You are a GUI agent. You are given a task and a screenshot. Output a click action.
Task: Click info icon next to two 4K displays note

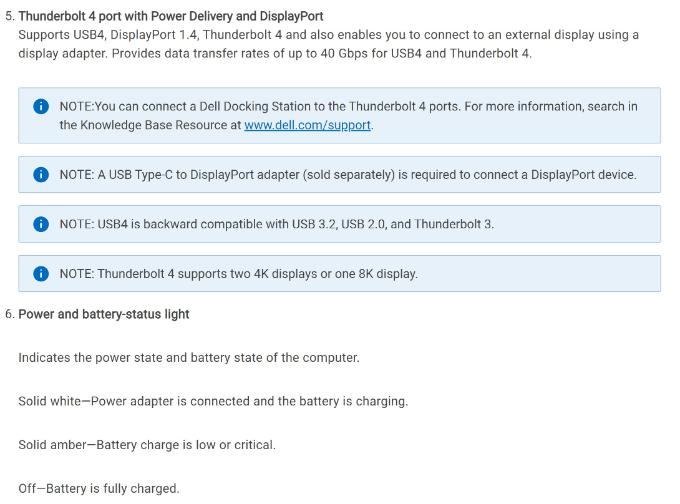pos(41,274)
